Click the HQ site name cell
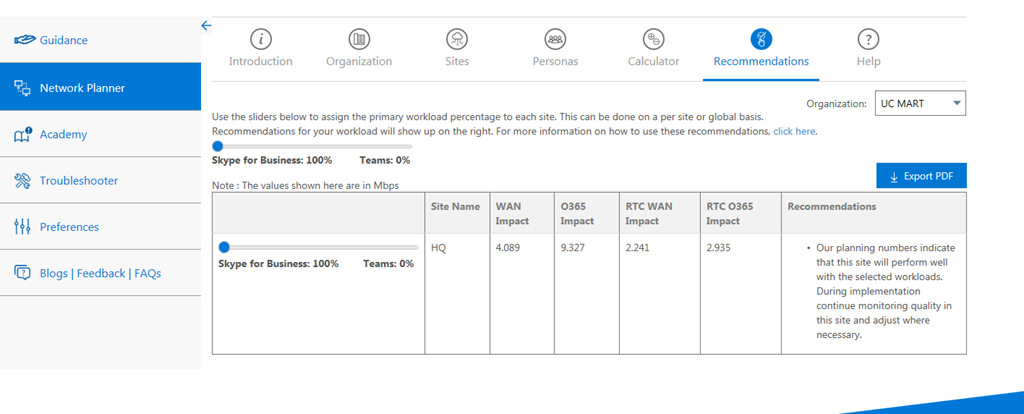Viewport: 1024px width, 414px height. (438, 247)
